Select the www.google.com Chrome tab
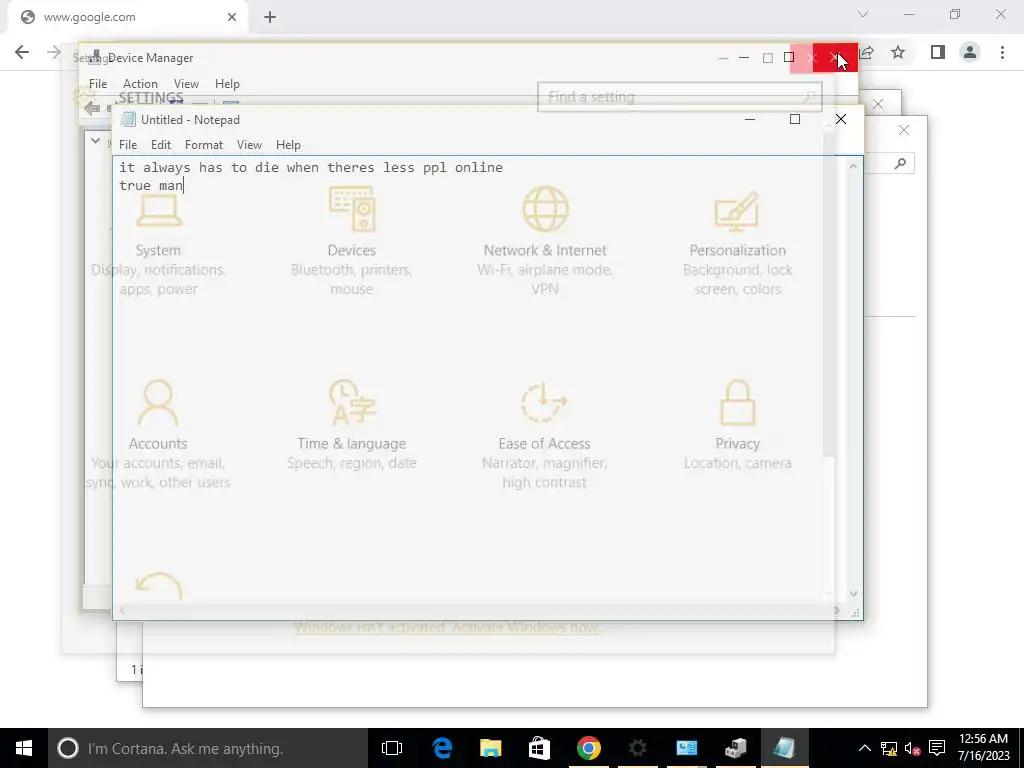 (127, 17)
